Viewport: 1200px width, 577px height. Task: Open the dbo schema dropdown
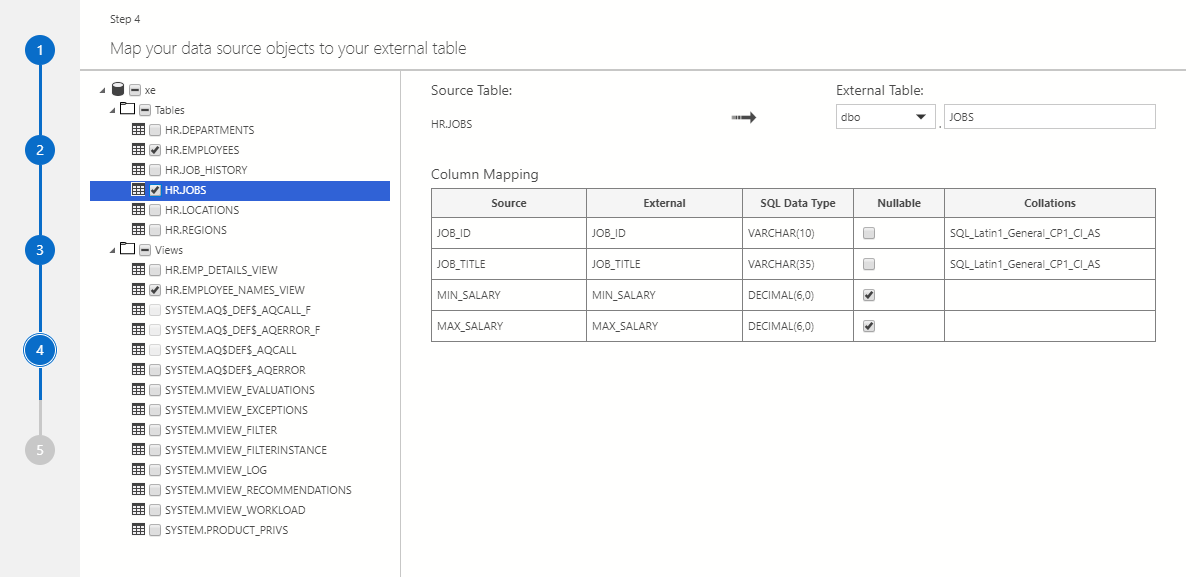click(x=922, y=116)
